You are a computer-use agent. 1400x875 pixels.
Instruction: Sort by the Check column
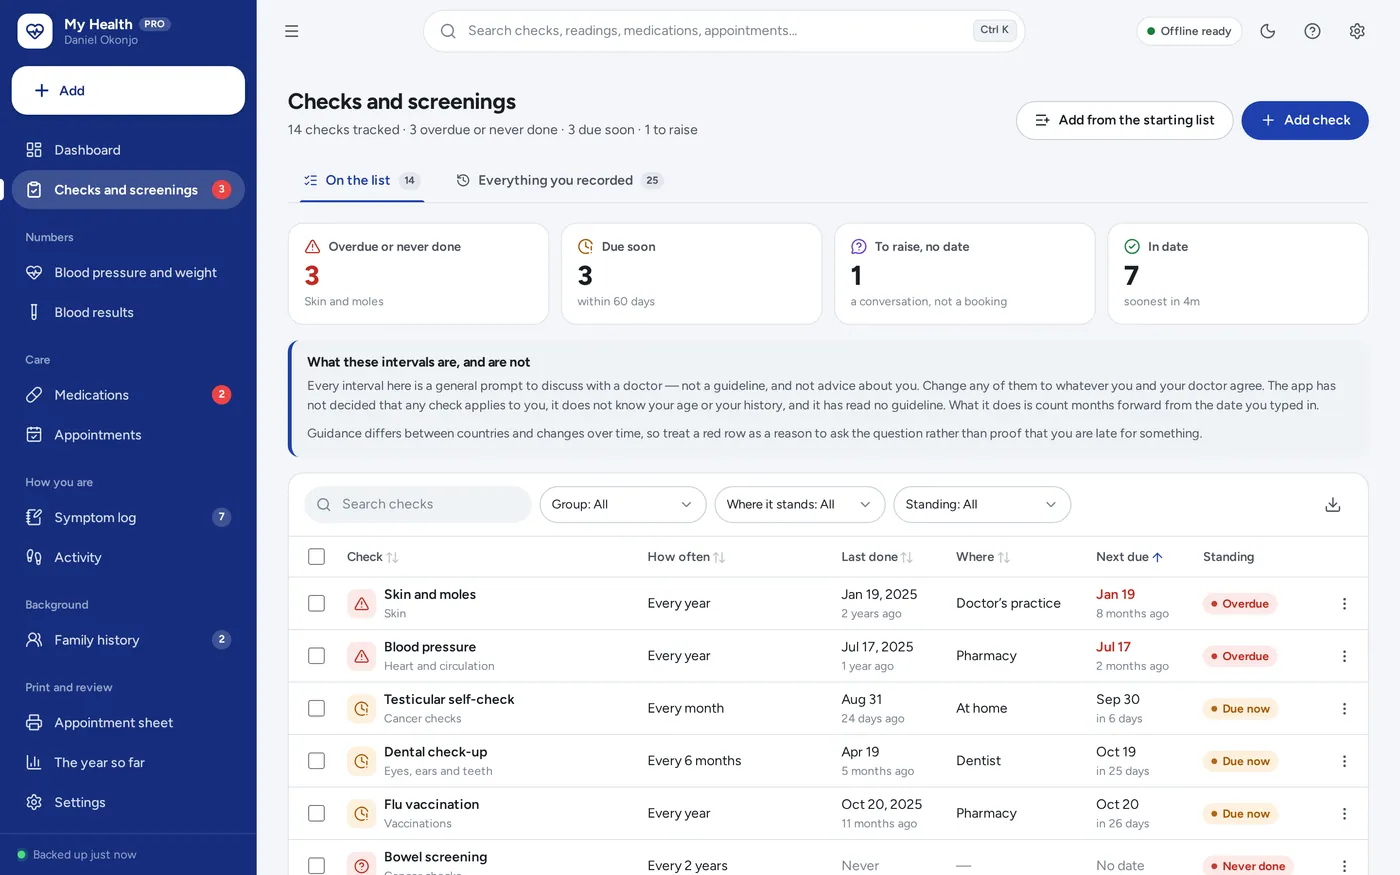[372, 557]
